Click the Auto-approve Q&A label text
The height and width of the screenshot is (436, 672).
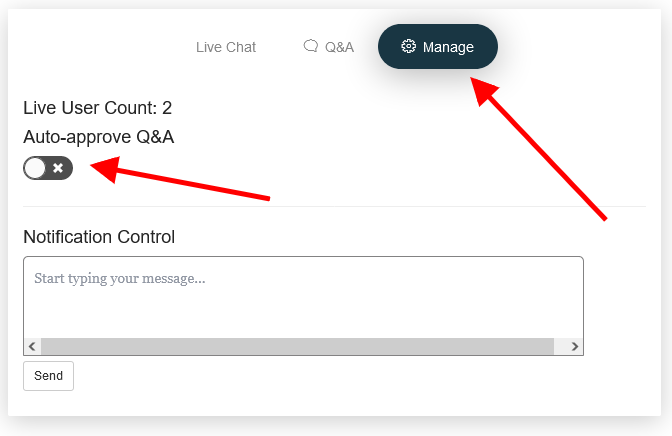(99, 137)
